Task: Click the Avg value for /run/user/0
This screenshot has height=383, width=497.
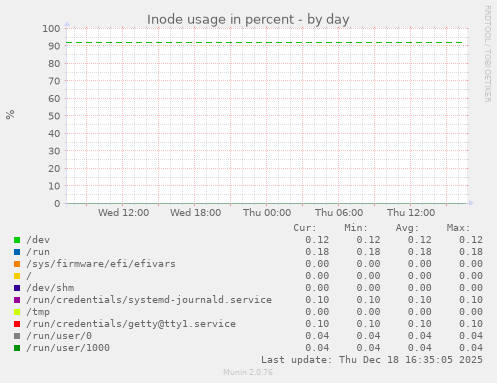Action: (419, 336)
